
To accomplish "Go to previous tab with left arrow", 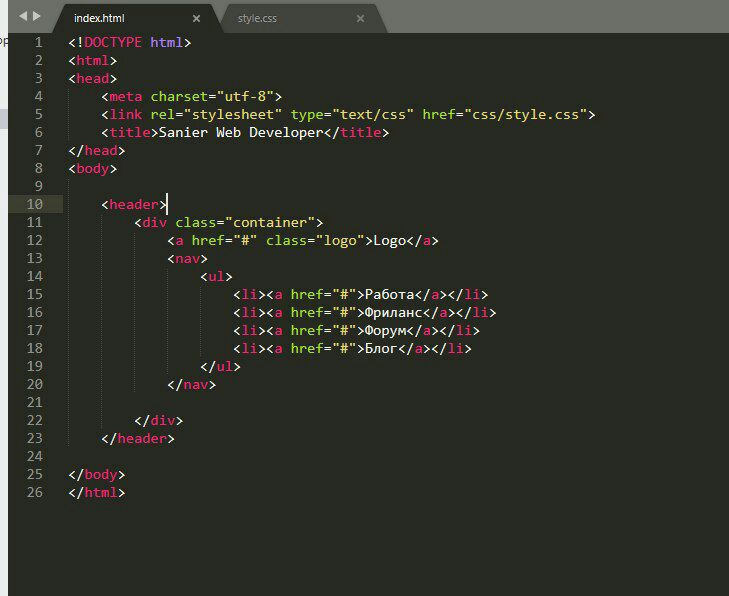I will coord(23,16).
